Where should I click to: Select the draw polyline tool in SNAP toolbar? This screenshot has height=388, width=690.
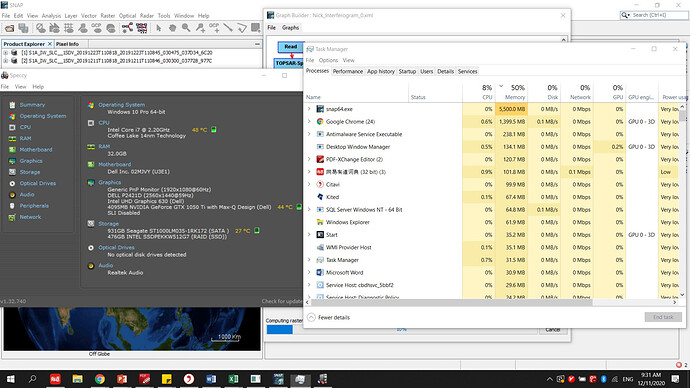[x=242, y=28]
